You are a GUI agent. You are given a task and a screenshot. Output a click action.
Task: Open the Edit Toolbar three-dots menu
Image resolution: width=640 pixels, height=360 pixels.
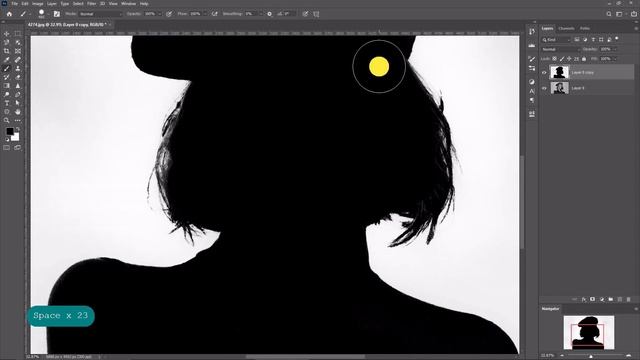(x=18, y=120)
